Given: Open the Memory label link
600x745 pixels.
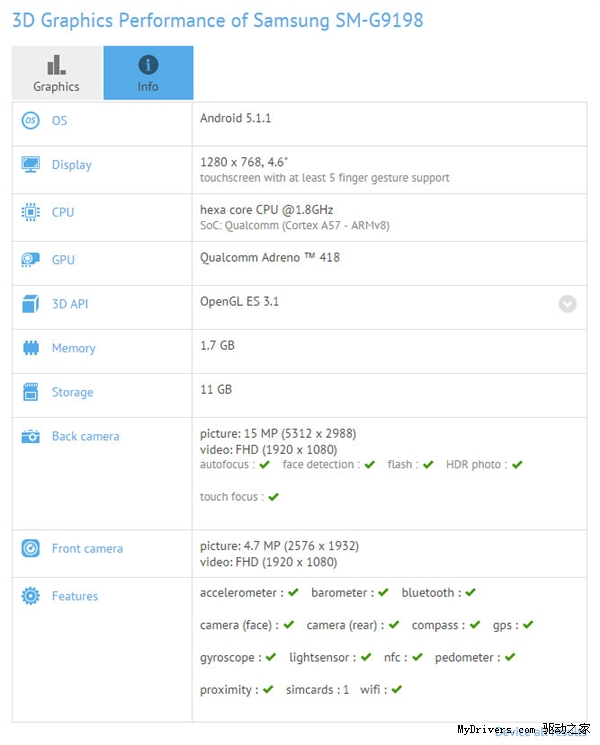Looking at the screenshot, I should pyautogui.click(x=74, y=348).
